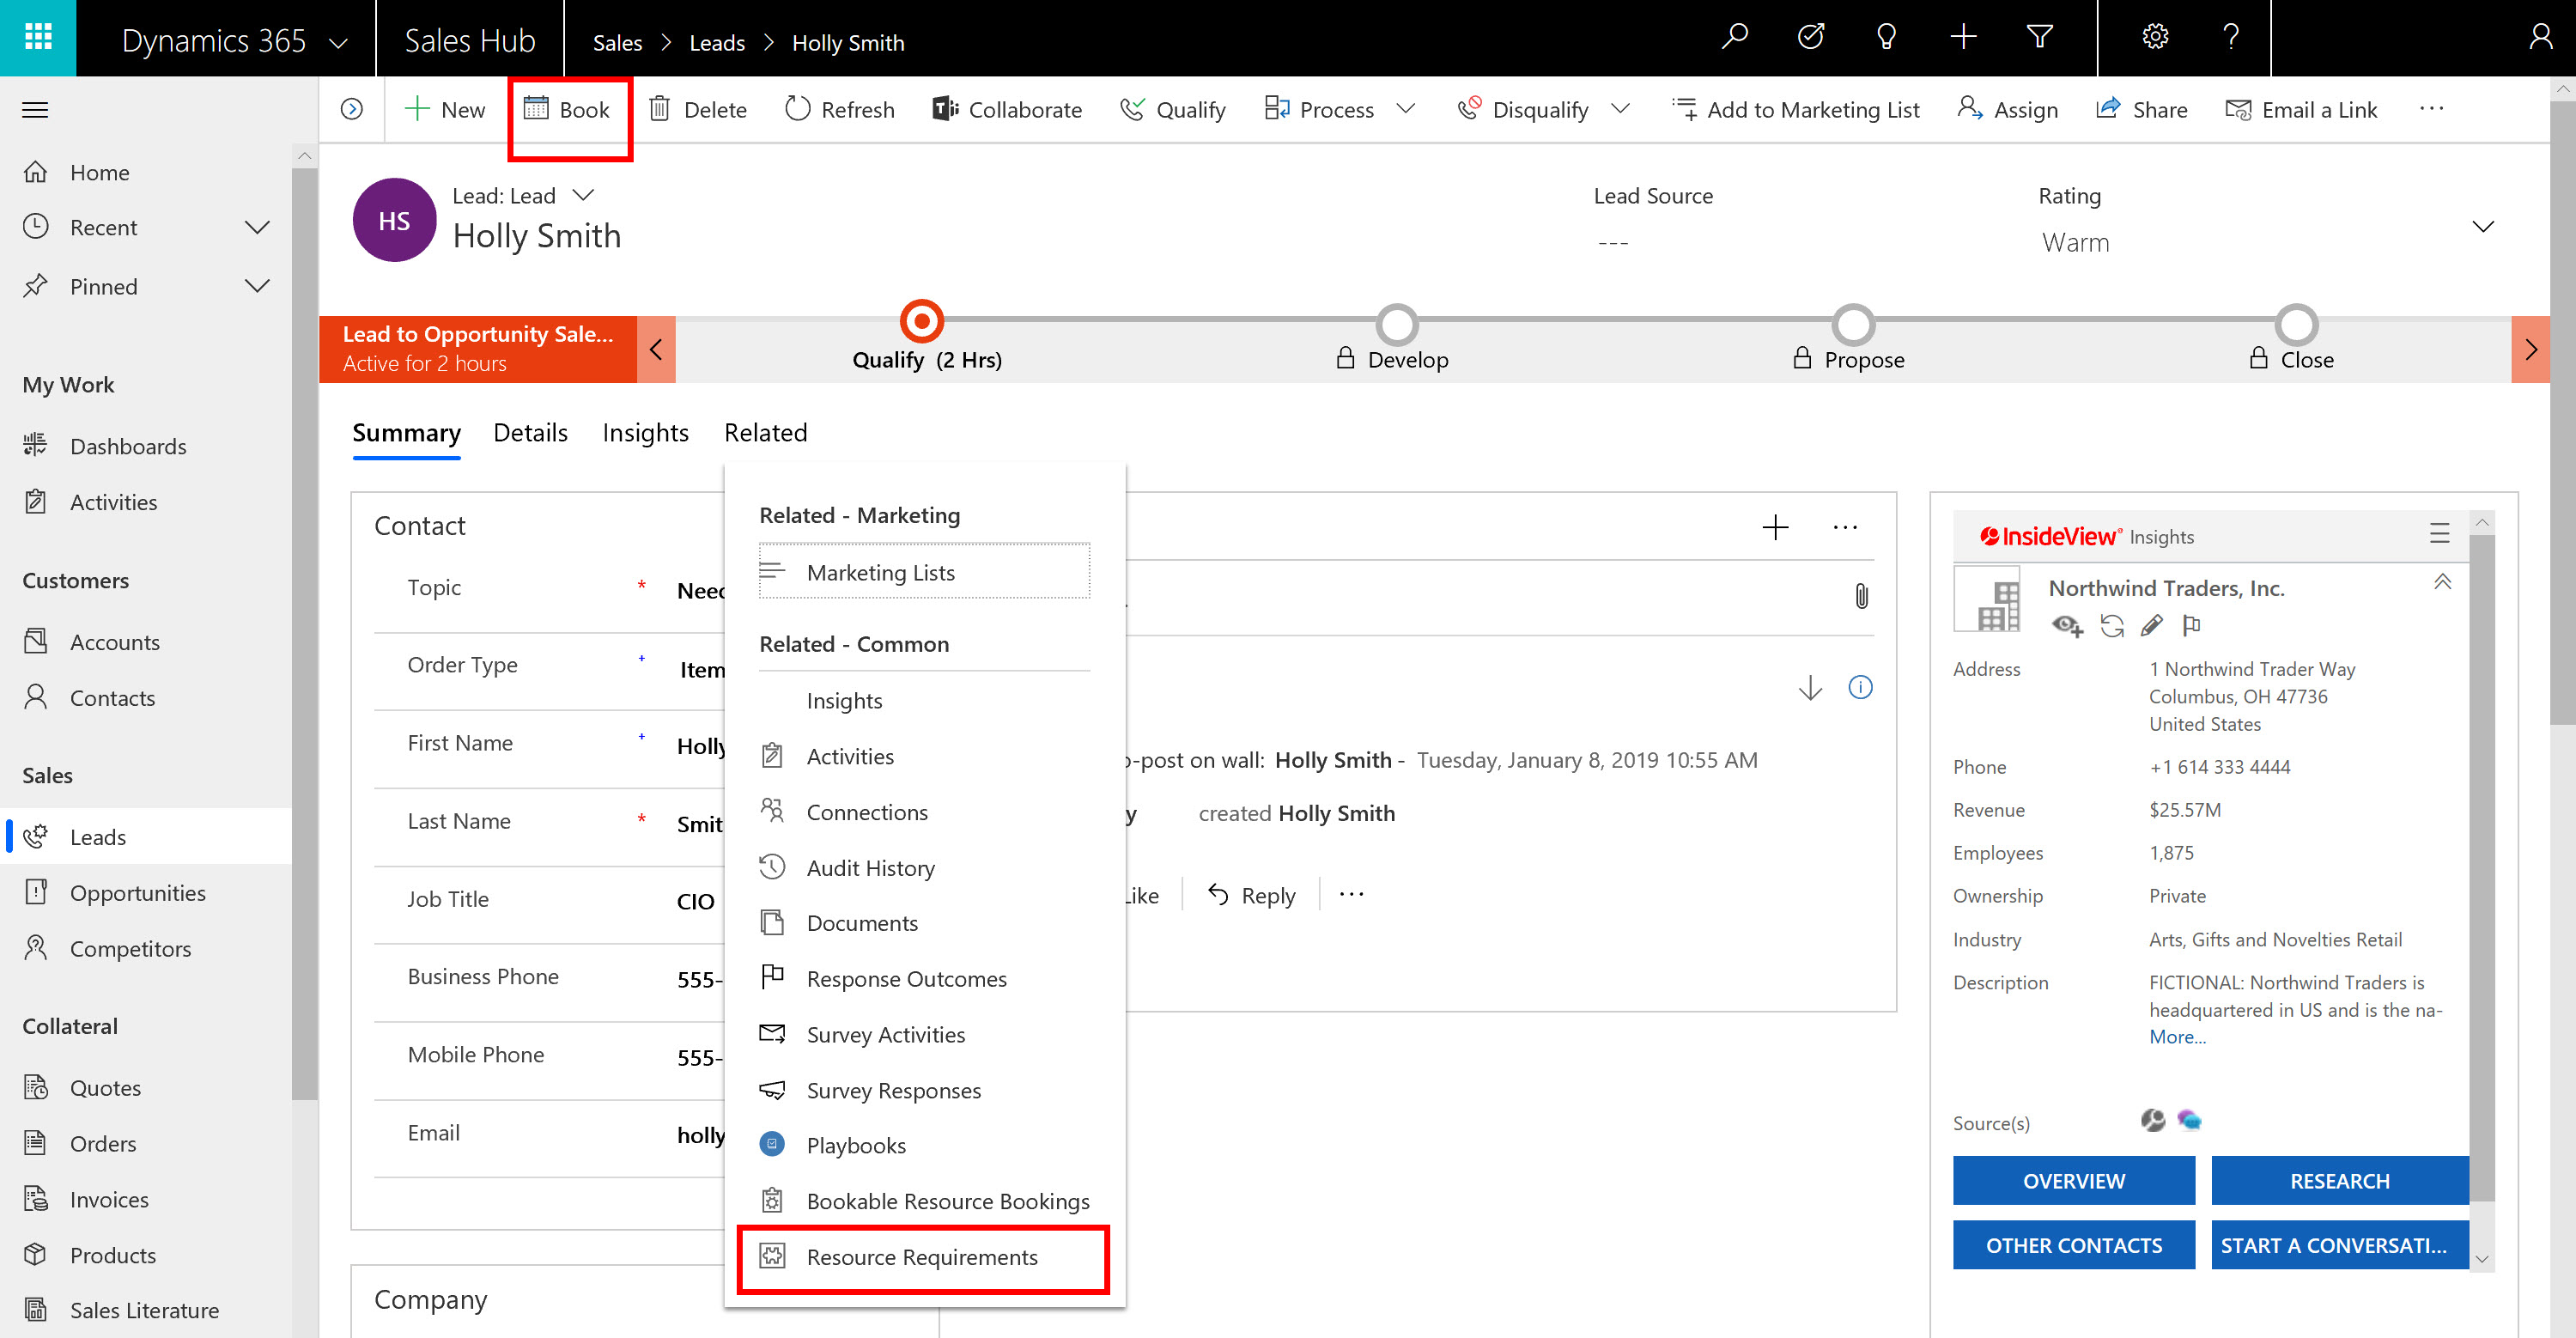The image size is (2576, 1338).
Task: Open the Disqualify dropdown arrow
Action: pos(1621,108)
